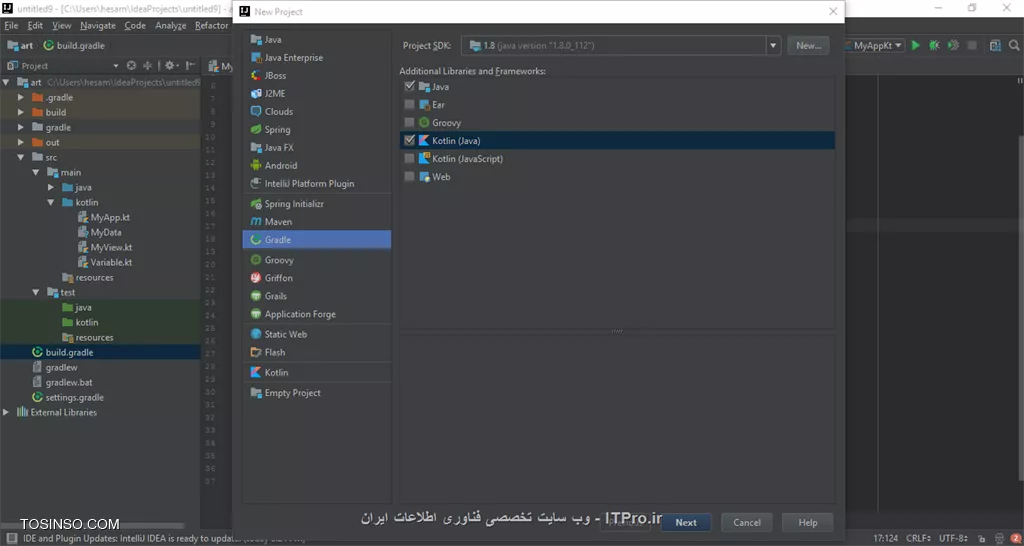The height and width of the screenshot is (546, 1024).
Task: Open Variable.kt in project tree
Action: tap(104, 263)
